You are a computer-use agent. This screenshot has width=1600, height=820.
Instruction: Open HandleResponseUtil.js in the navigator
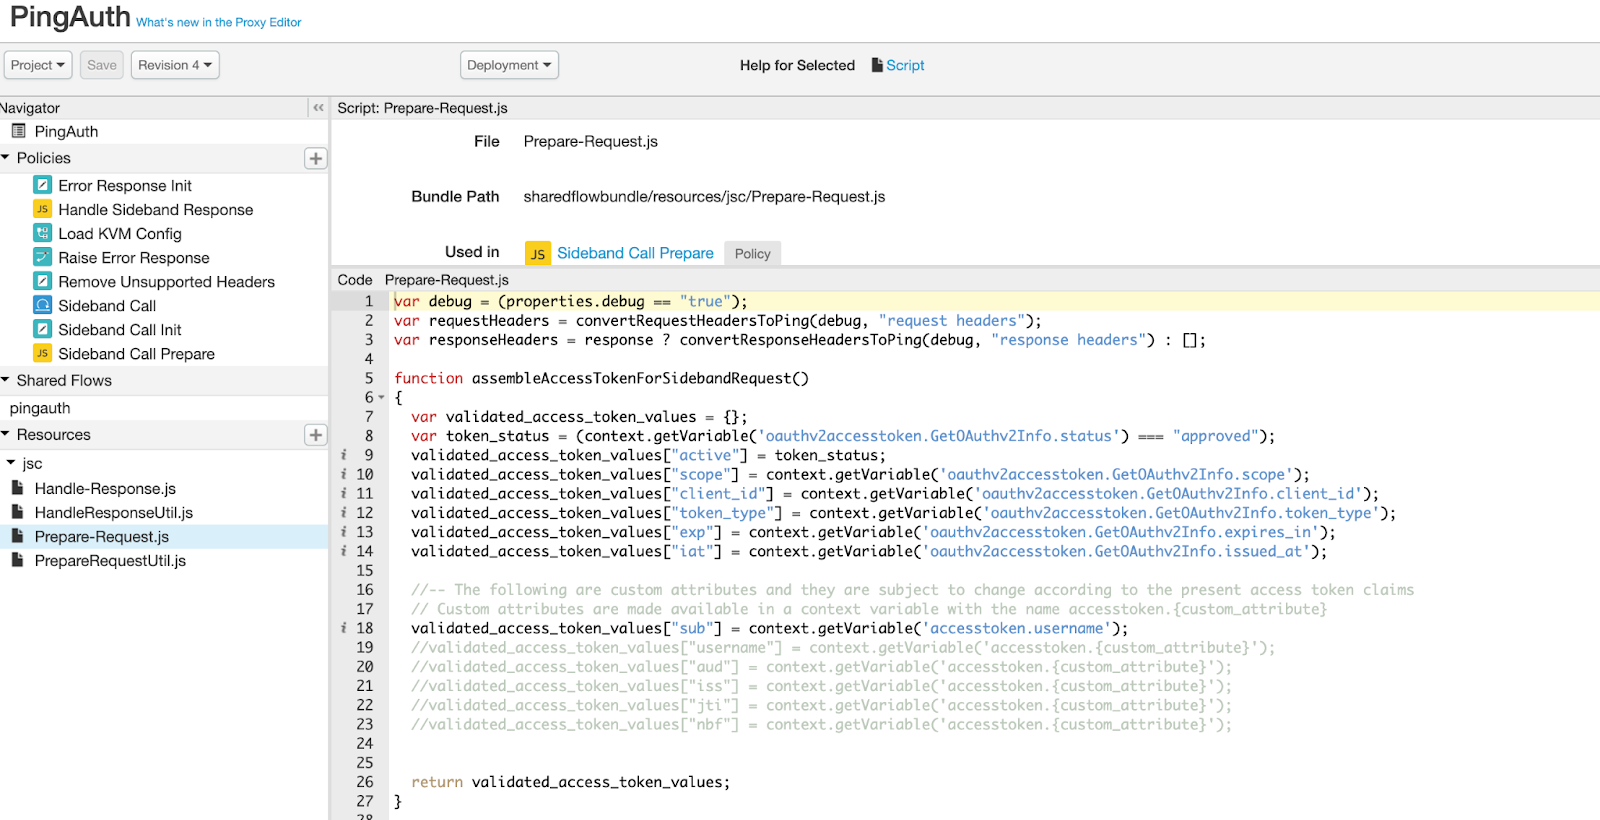coord(114,512)
